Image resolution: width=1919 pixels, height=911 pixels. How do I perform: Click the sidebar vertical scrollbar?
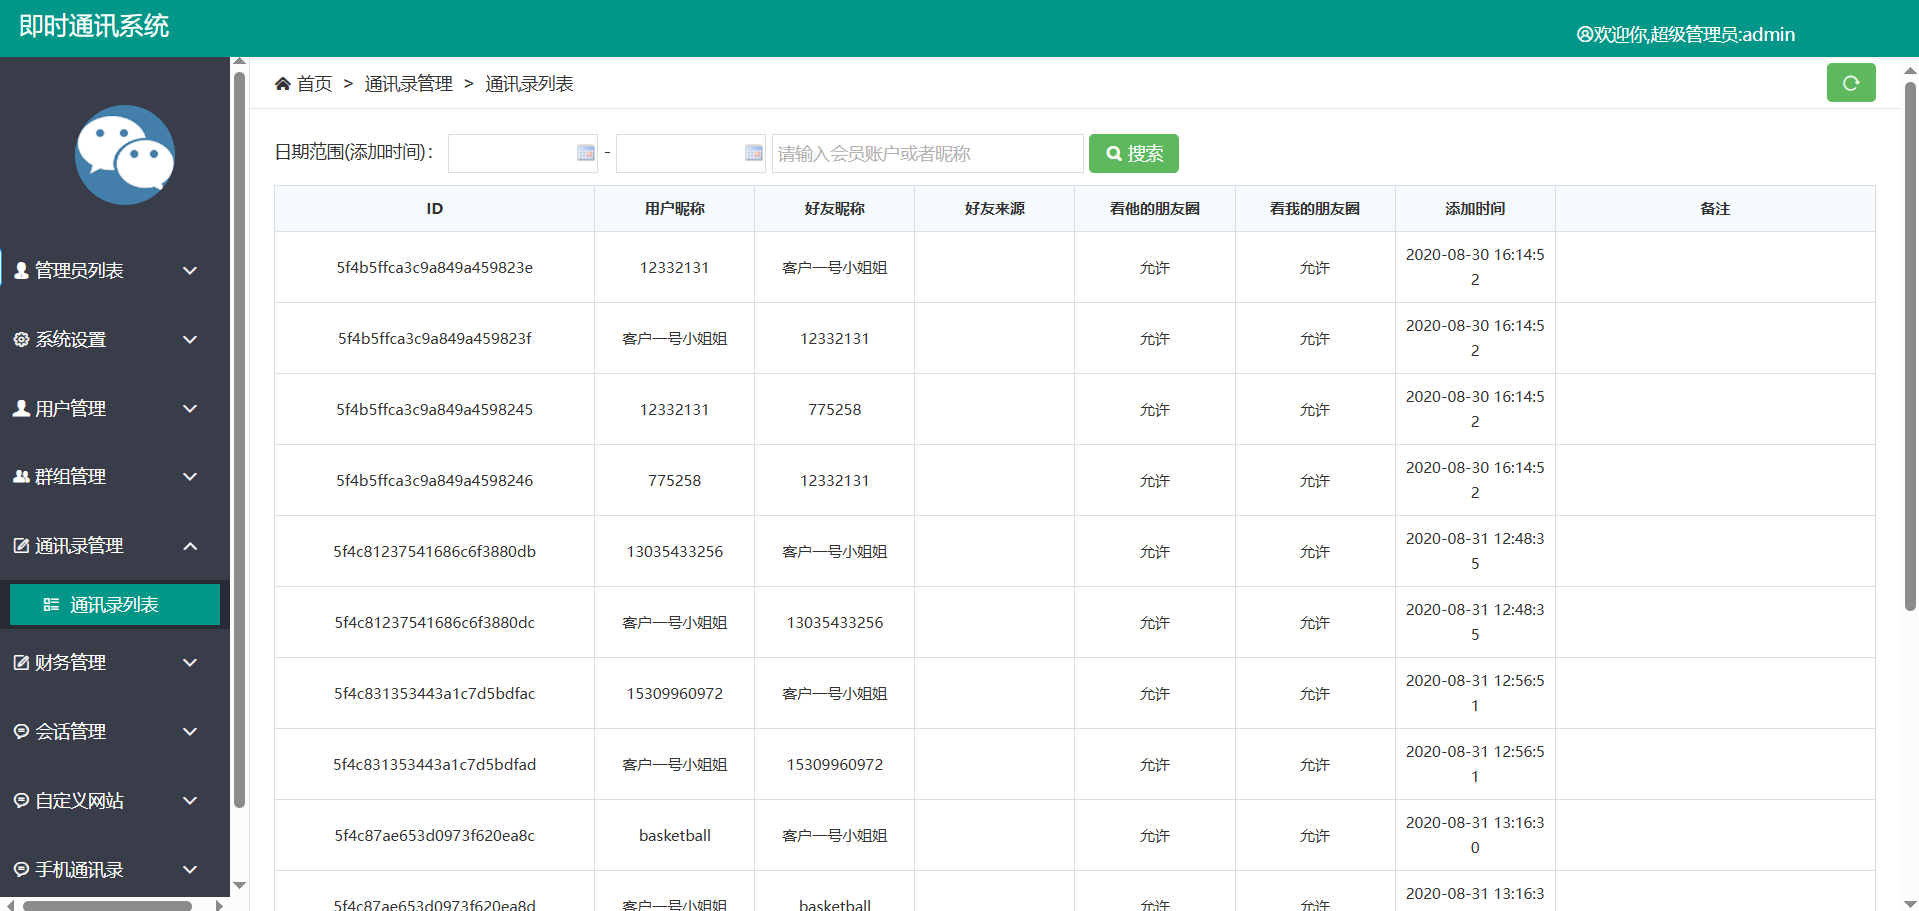(x=239, y=440)
